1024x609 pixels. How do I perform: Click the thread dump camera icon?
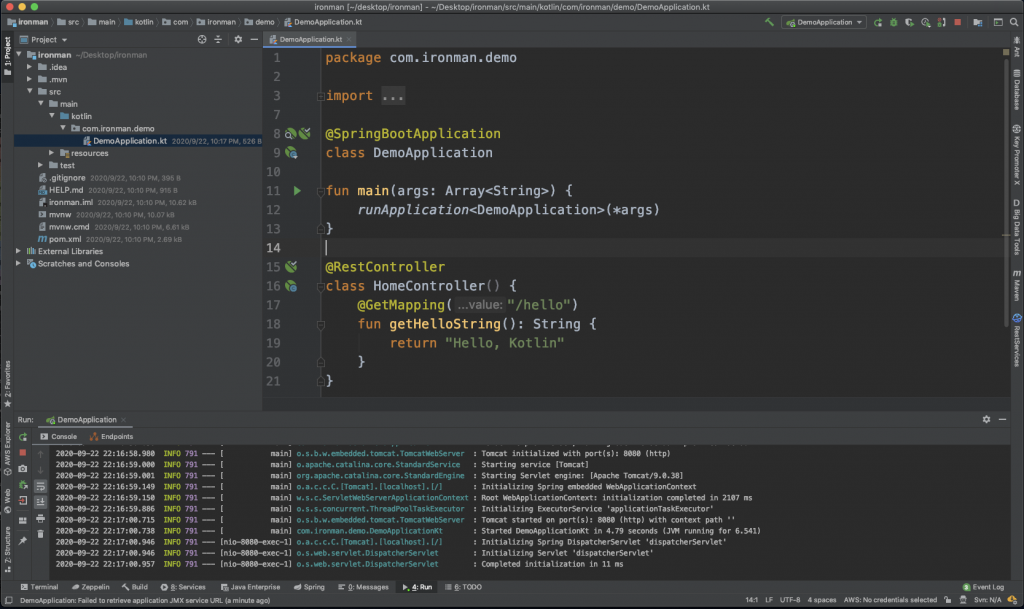tap(23, 469)
